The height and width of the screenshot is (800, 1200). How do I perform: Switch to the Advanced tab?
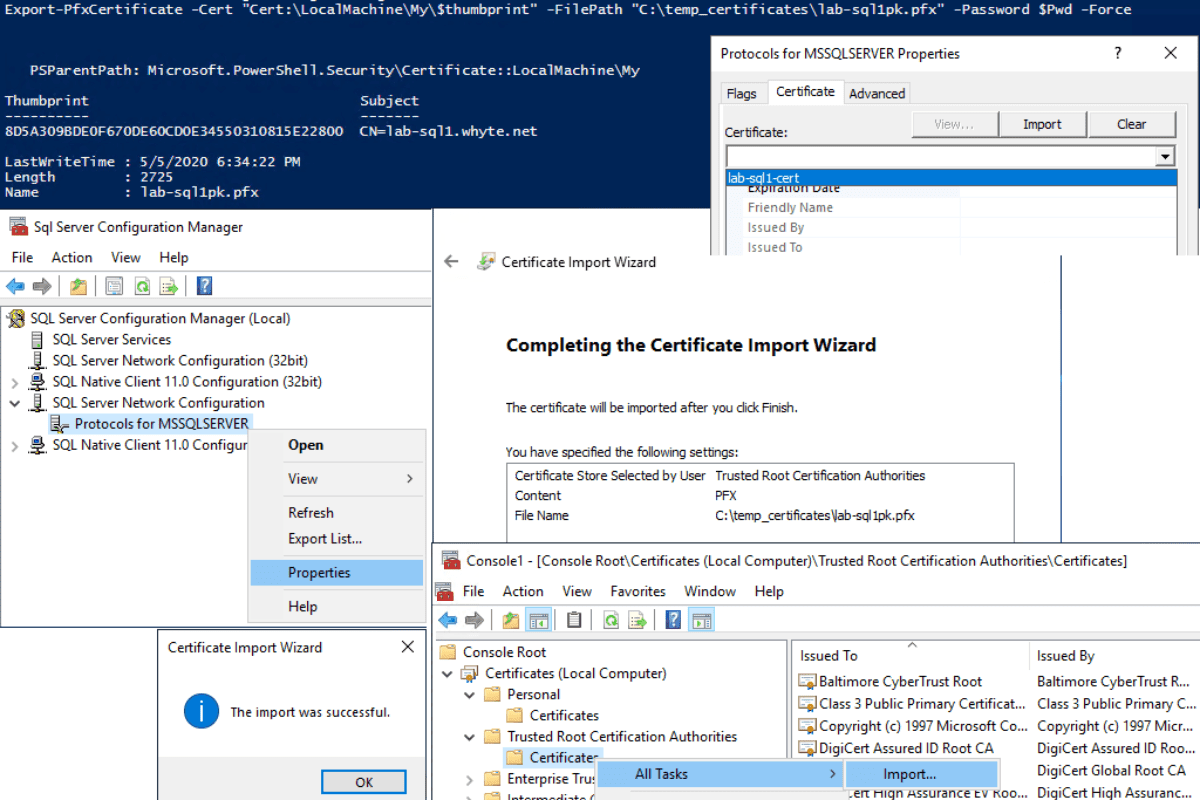[877, 93]
